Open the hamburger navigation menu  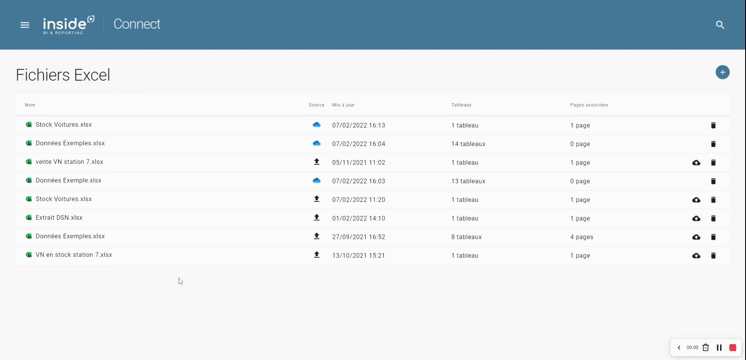pos(25,25)
